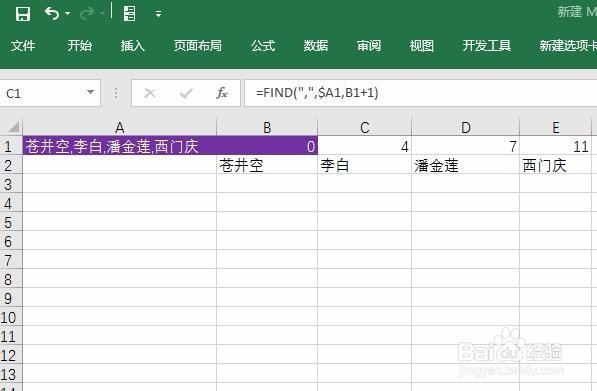Select row 8 header
Viewport: 597px width, 391px height.
tap(11, 279)
